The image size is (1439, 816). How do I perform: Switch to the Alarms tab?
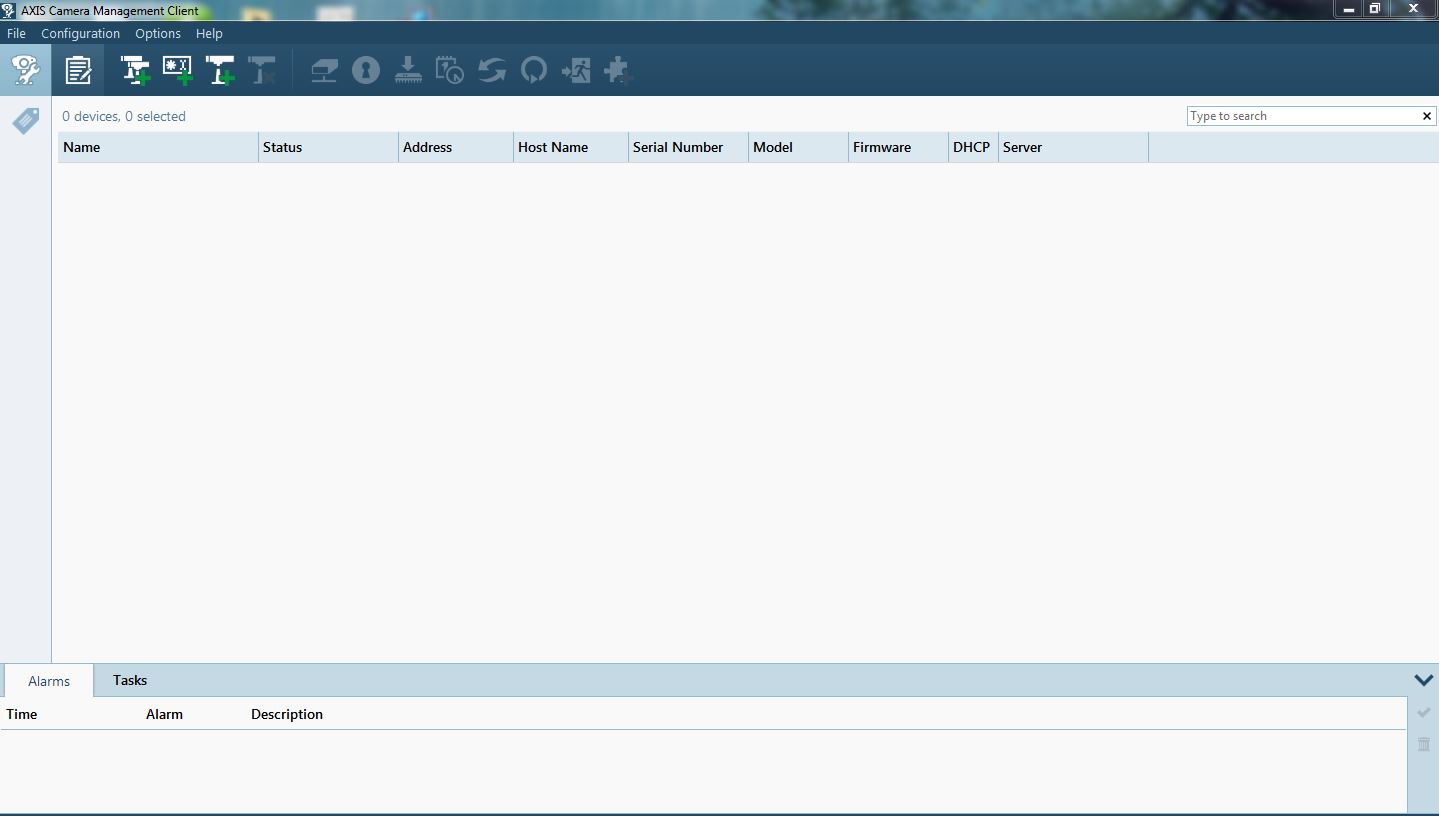[49, 681]
